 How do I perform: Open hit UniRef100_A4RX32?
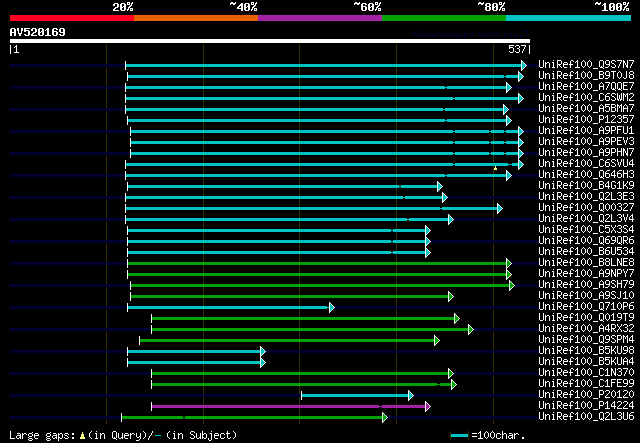click(586, 329)
